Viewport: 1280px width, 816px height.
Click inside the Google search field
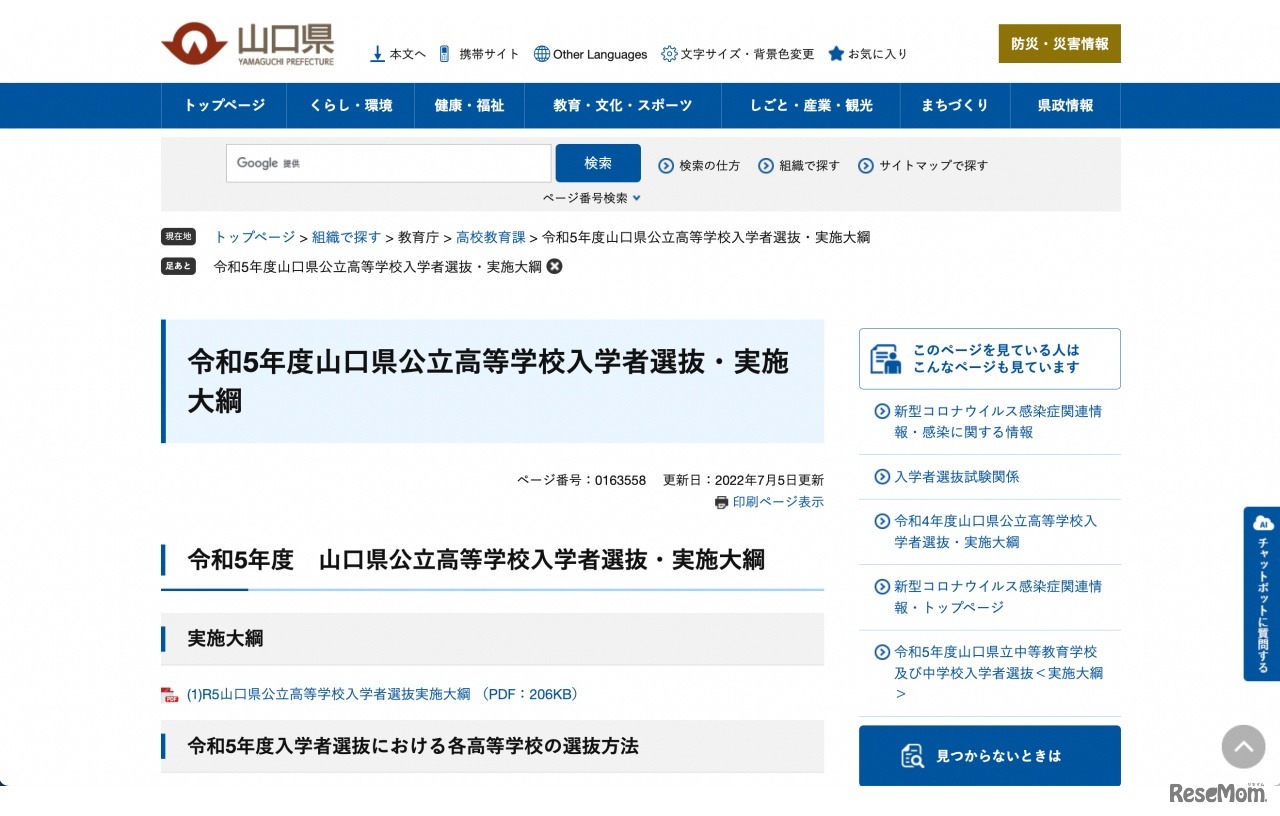[x=388, y=163]
